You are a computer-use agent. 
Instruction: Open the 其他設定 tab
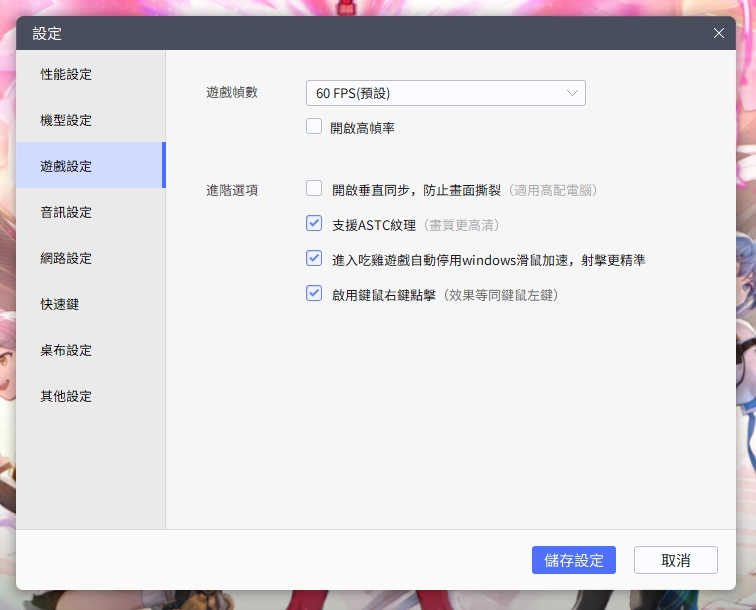pos(66,397)
